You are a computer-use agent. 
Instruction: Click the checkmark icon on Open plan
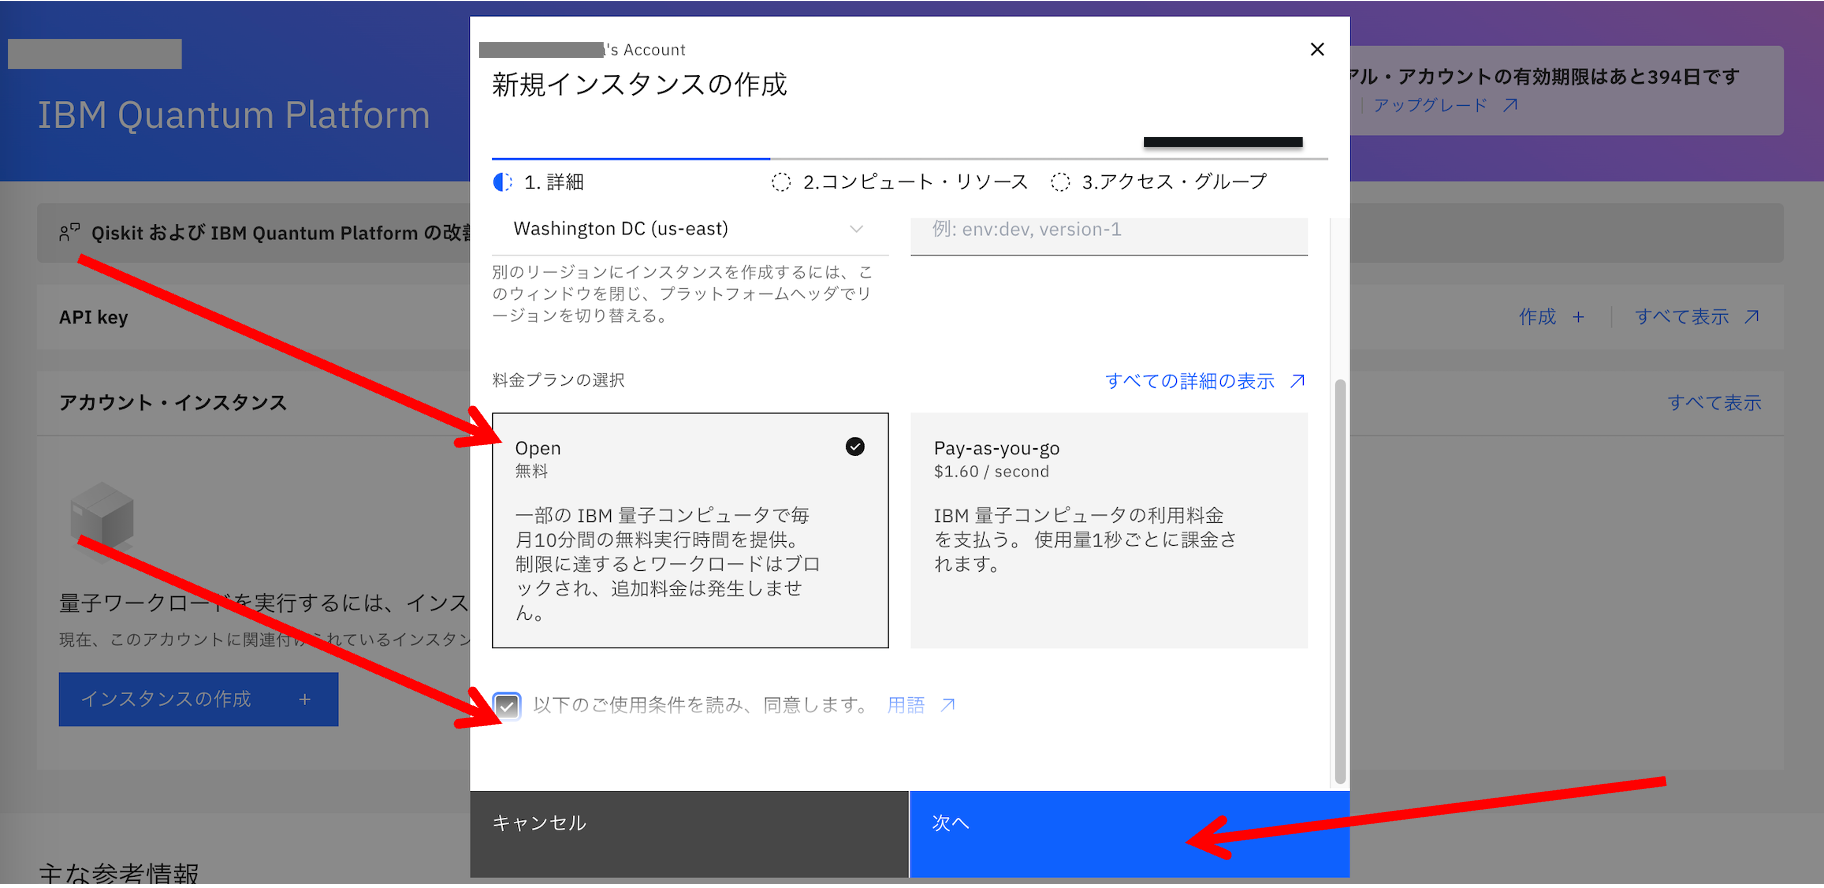pyautogui.click(x=855, y=447)
